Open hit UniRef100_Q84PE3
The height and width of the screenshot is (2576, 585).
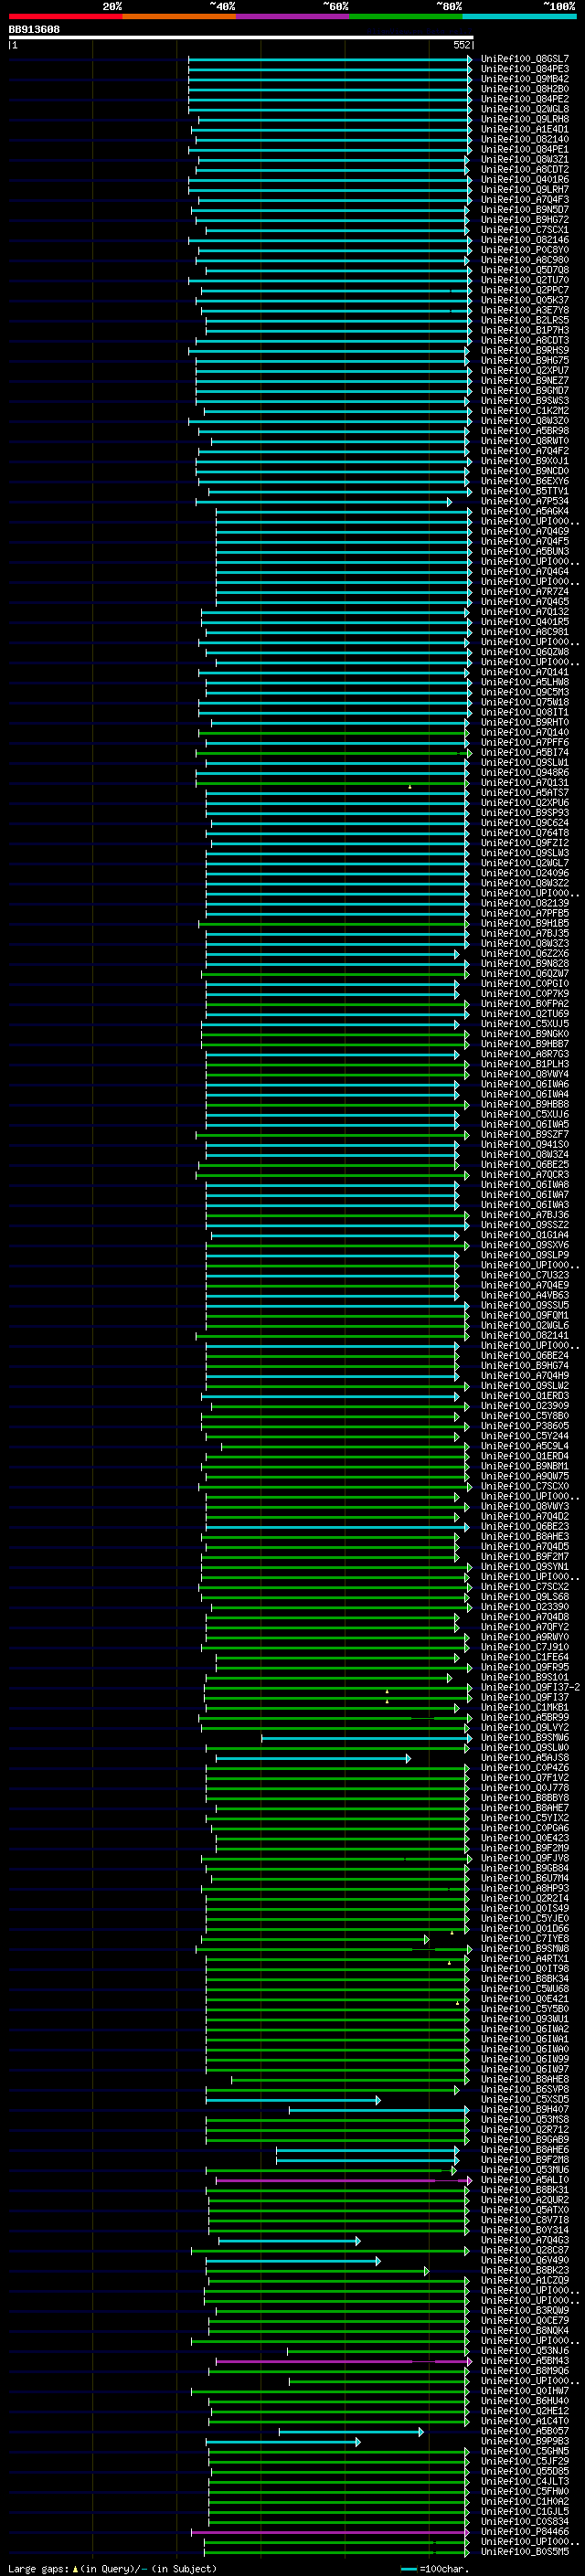tap(525, 69)
